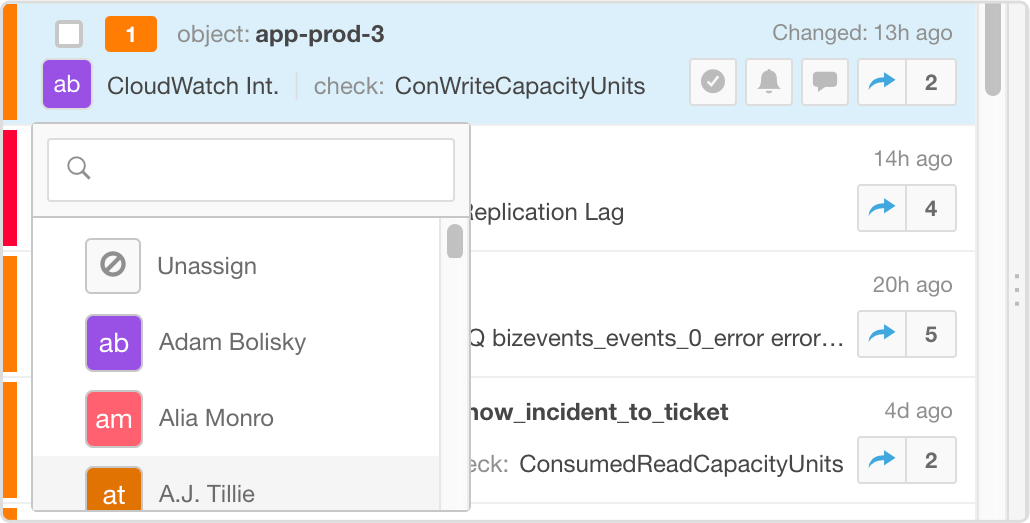Click share arrow on ConsumedReadCapacityUnits row
The width and height of the screenshot is (1030, 523).
(x=882, y=461)
